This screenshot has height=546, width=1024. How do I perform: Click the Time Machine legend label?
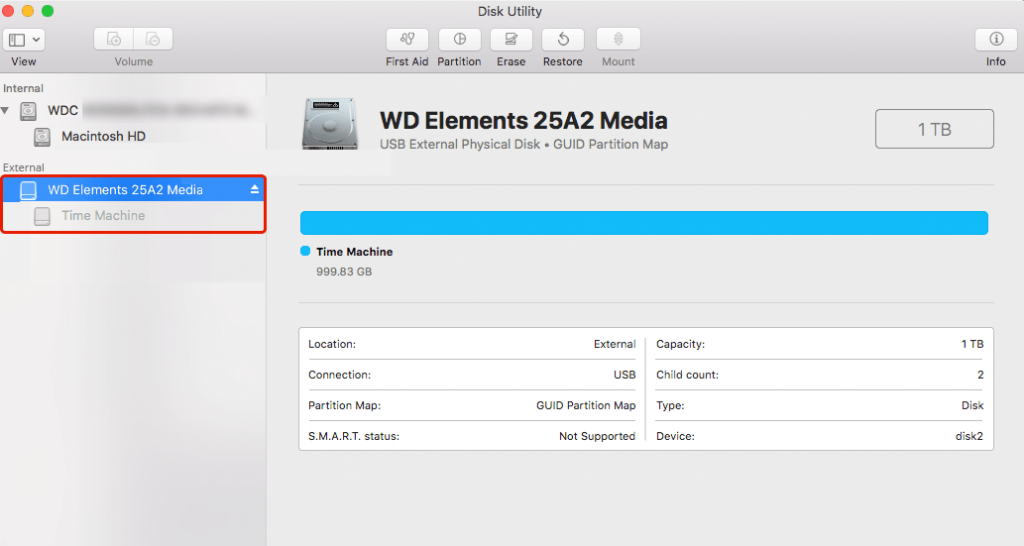point(355,251)
